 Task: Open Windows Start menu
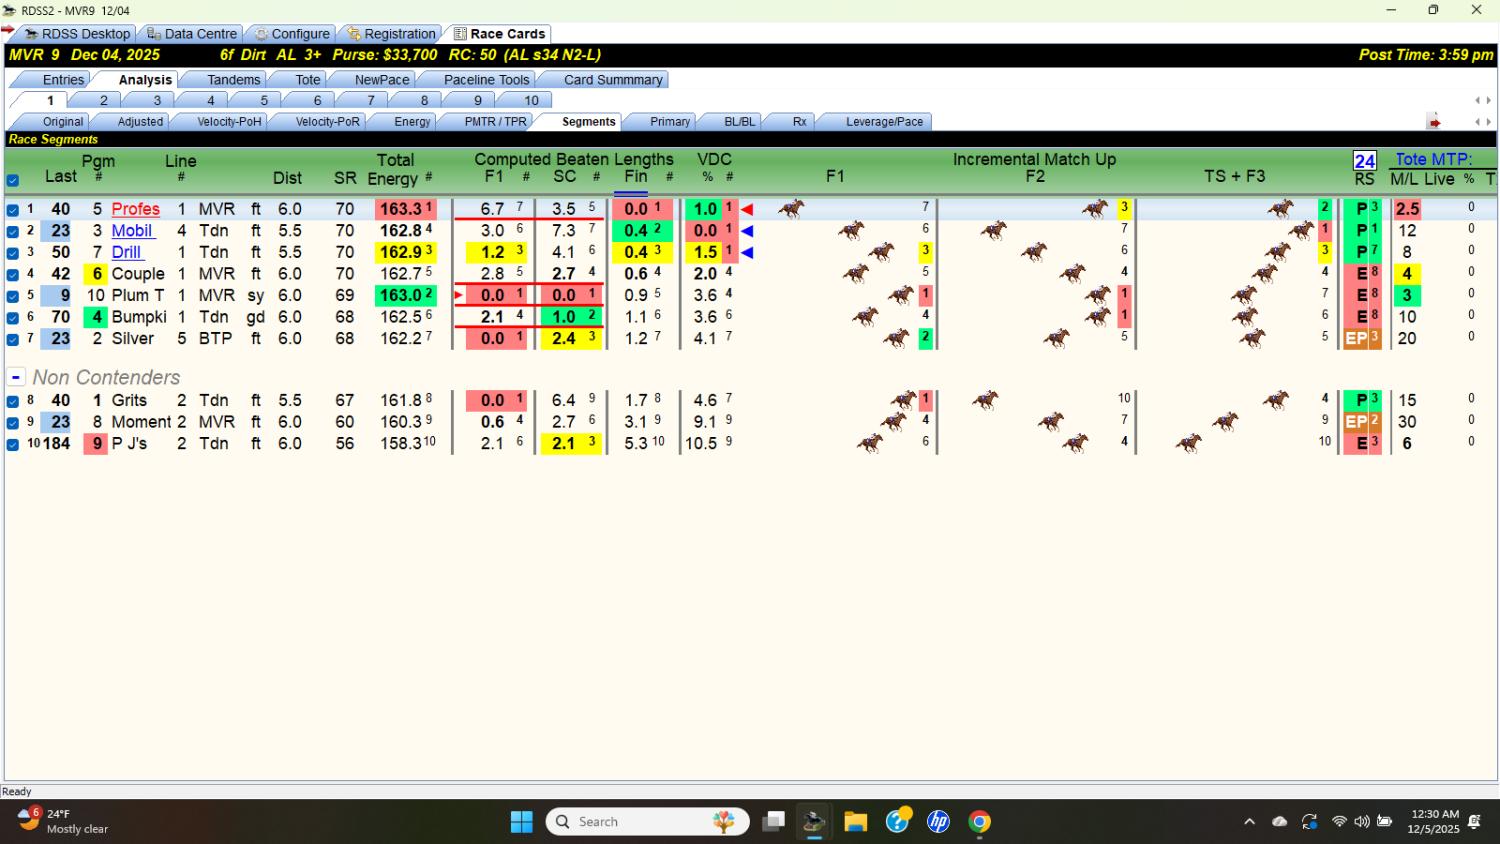(522, 822)
